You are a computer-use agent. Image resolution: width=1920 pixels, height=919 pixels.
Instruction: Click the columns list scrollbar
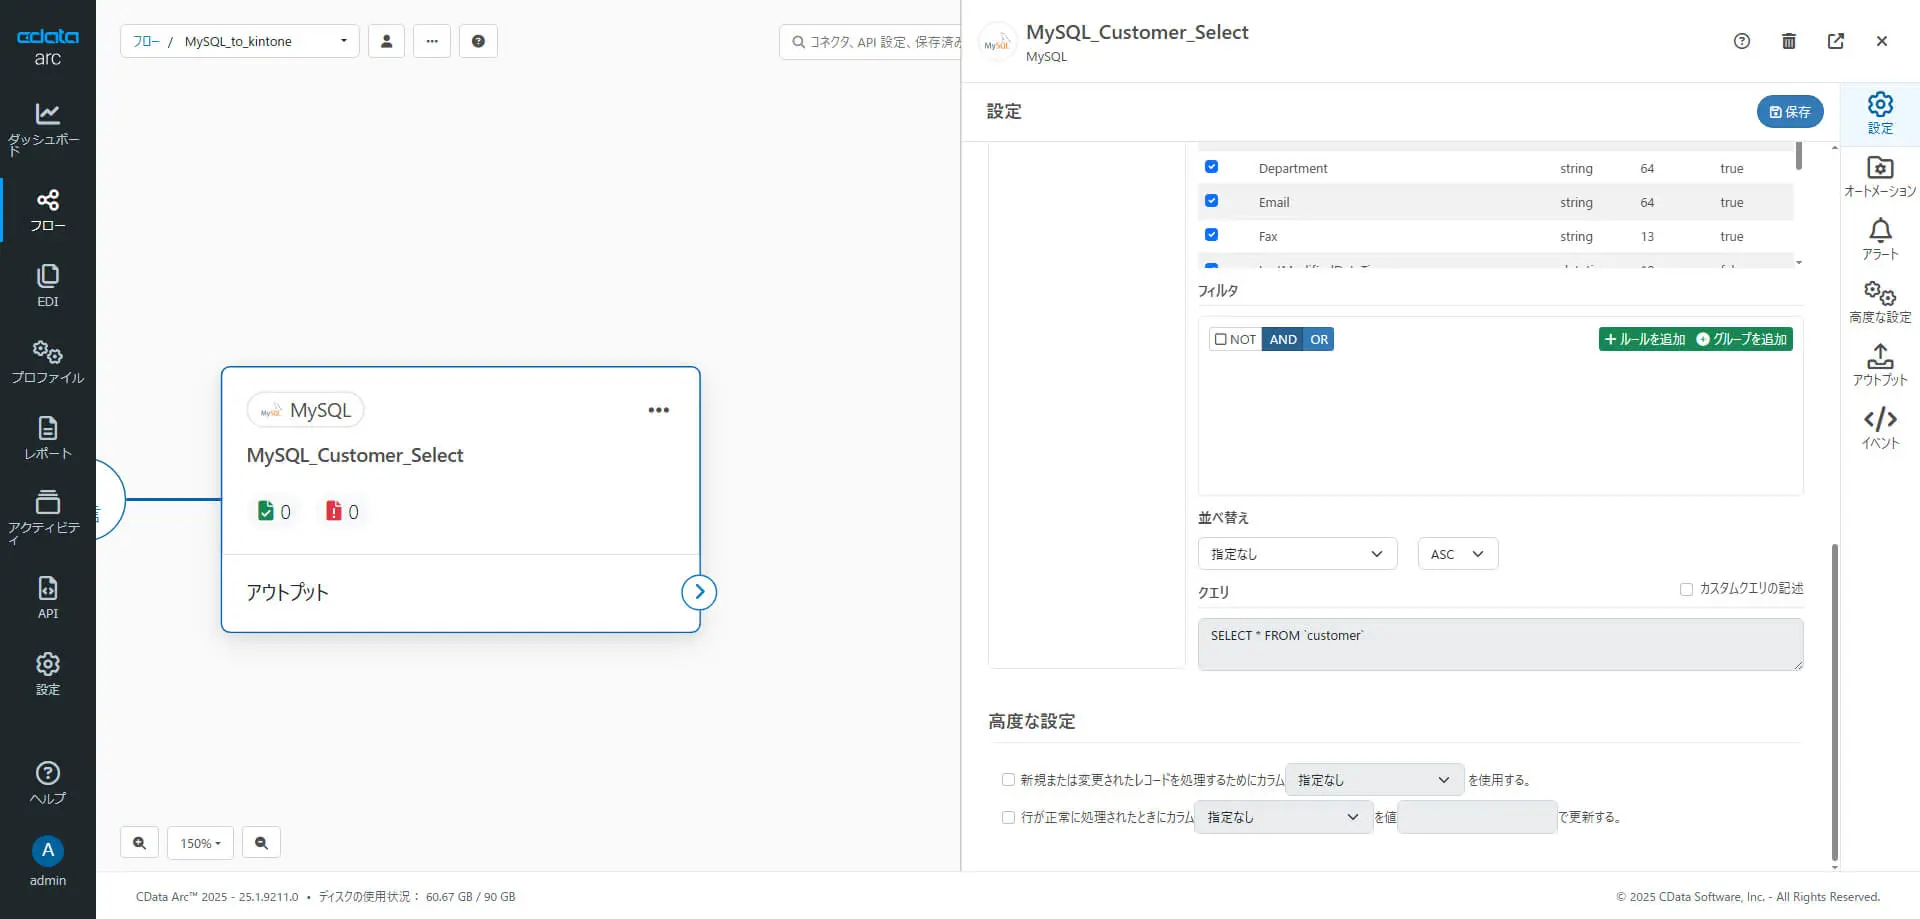coord(1799,157)
